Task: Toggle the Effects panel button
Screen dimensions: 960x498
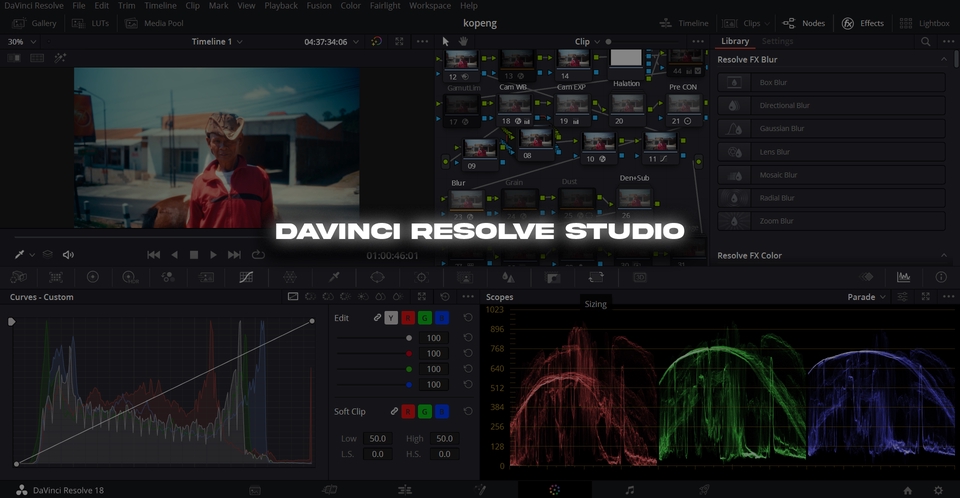Action: 863,23
